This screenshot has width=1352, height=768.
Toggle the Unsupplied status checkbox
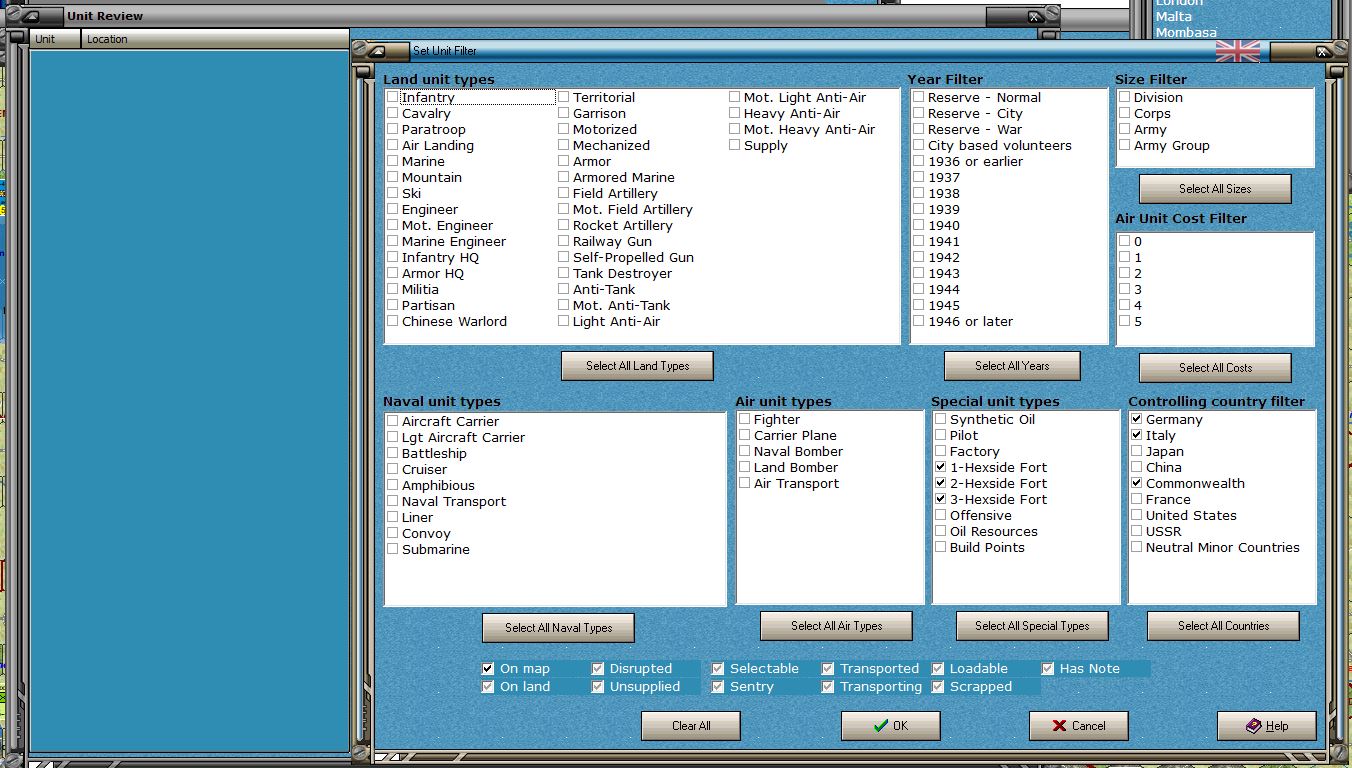pos(598,687)
